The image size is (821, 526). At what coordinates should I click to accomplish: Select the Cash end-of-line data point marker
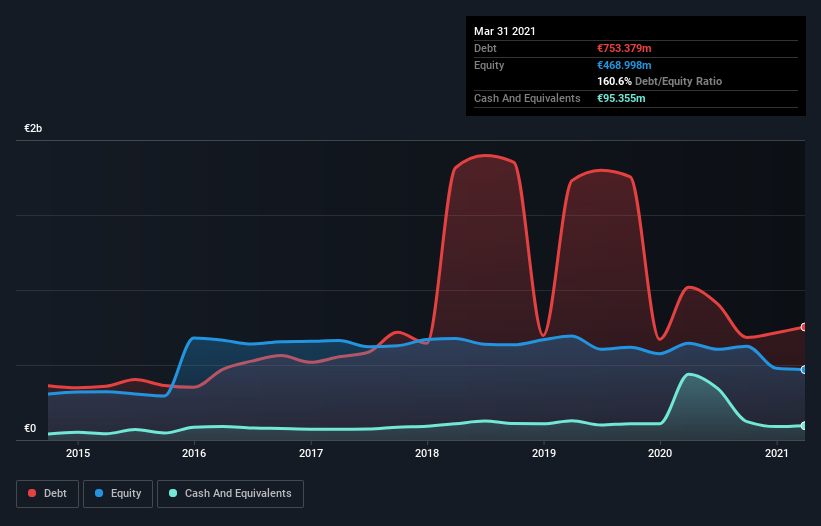click(804, 426)
